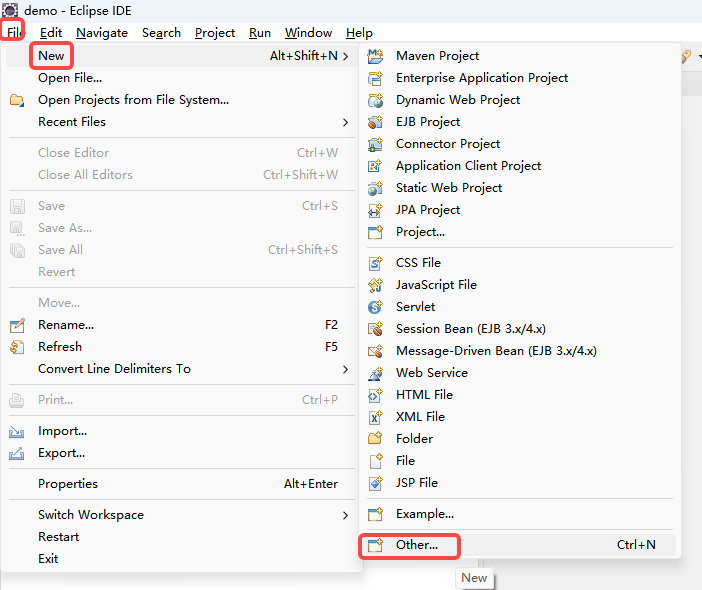
Task: Open the Project menu
Action: click(214, 33)
